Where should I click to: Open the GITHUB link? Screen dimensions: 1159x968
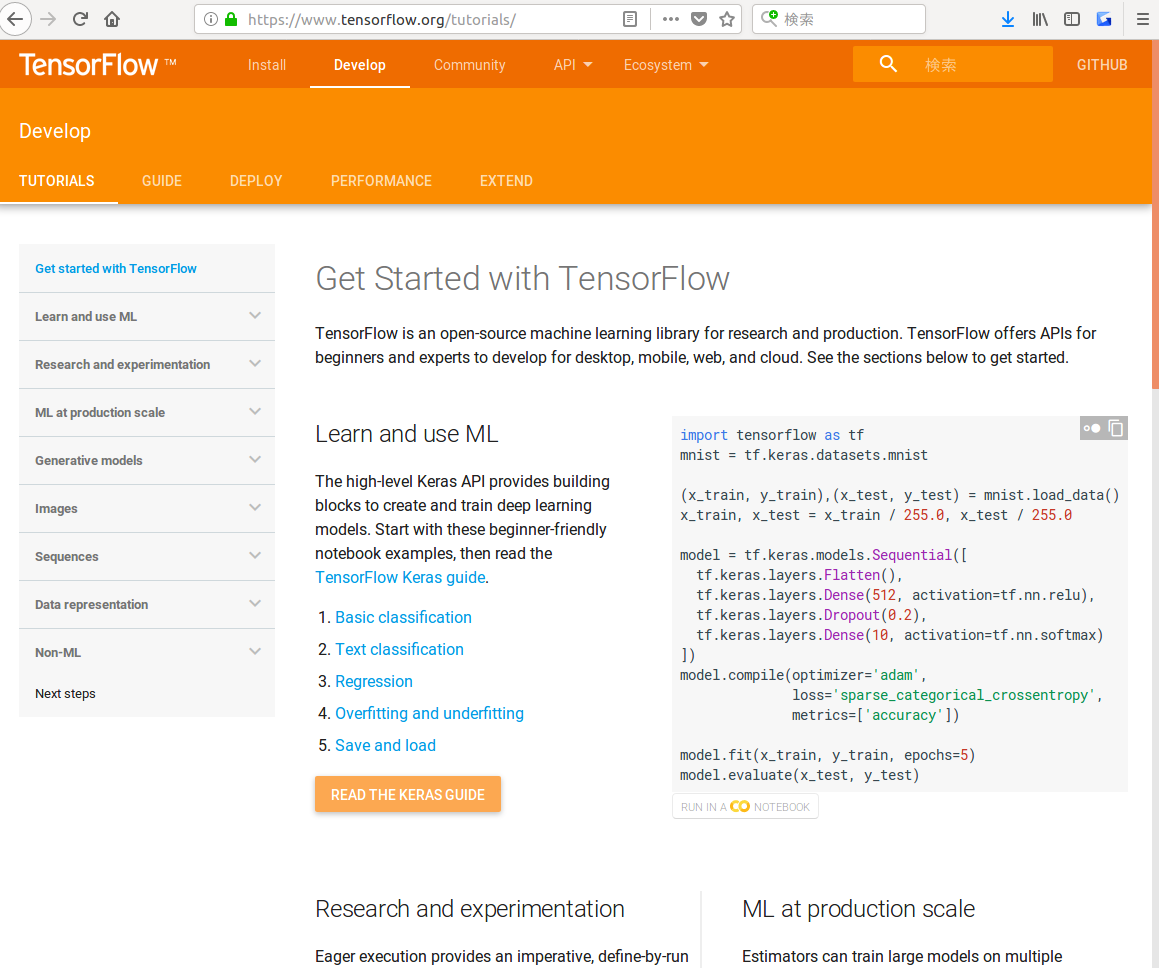(x=1101, y=65)
